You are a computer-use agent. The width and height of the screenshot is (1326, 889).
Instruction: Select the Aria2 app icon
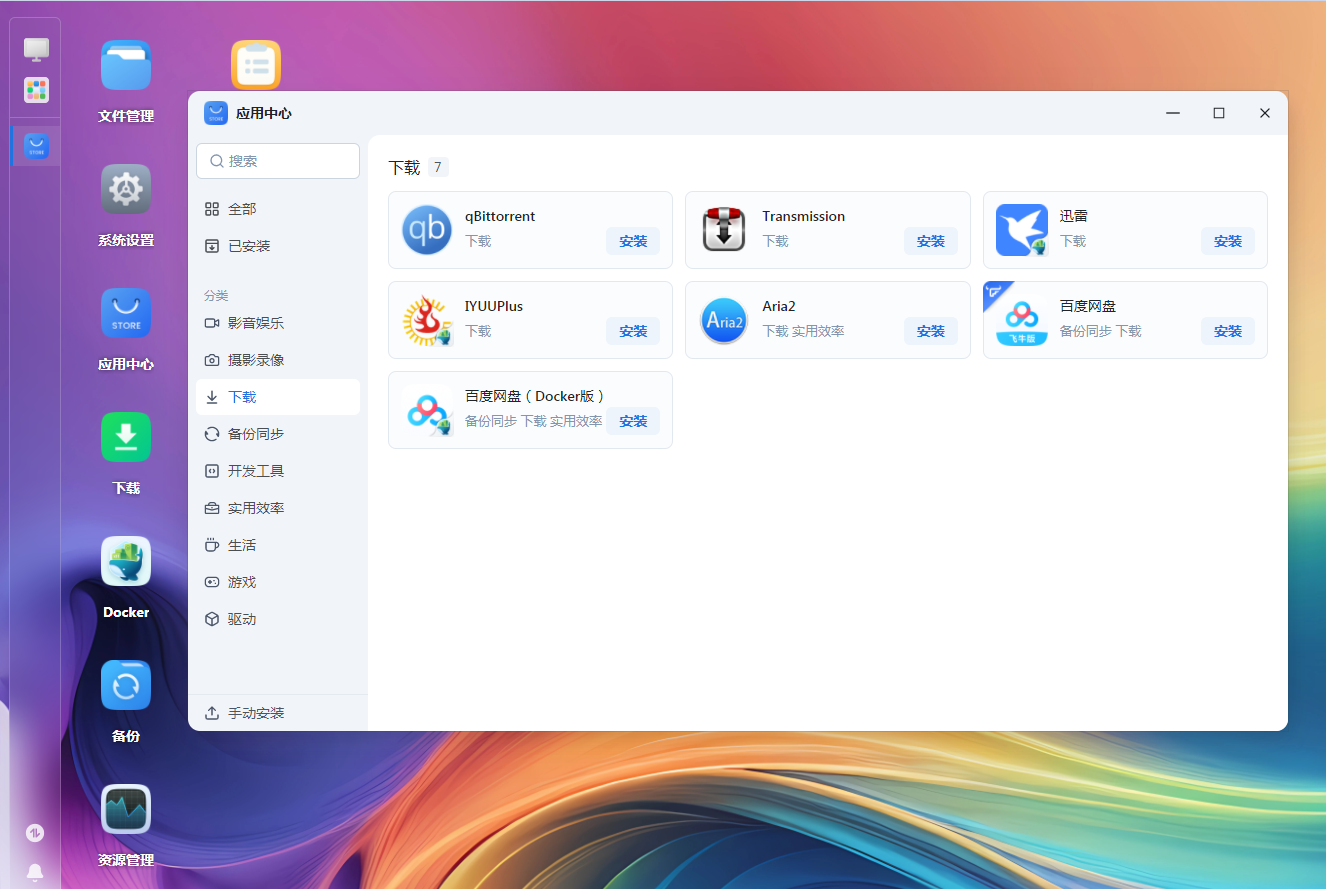click(x=724, y=320)
